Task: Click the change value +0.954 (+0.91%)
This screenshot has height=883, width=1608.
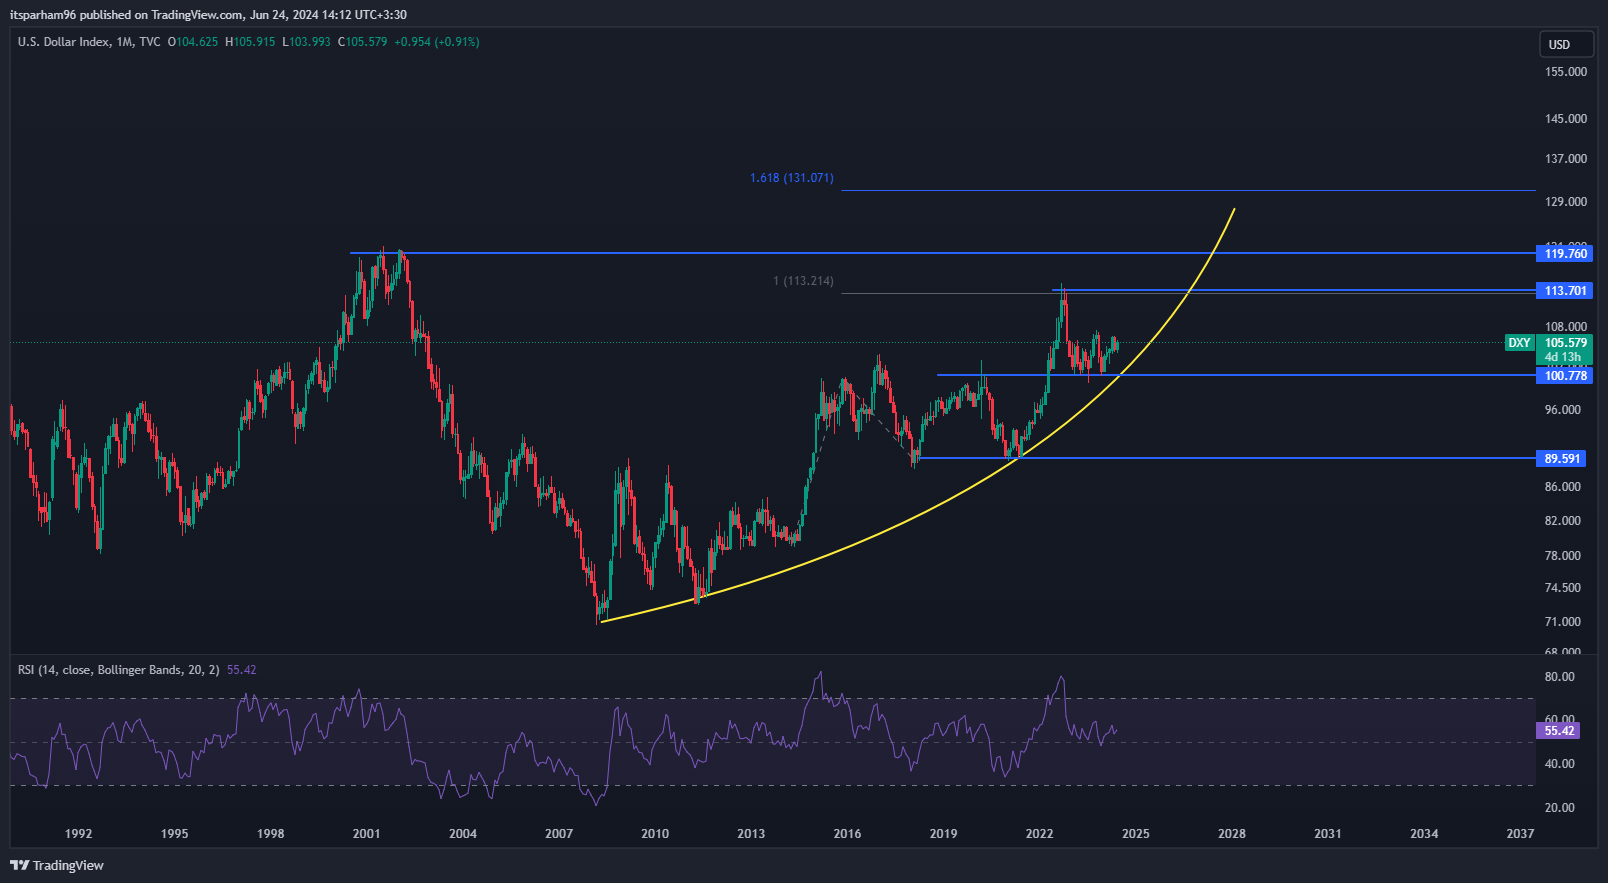Action: (437, 42)
